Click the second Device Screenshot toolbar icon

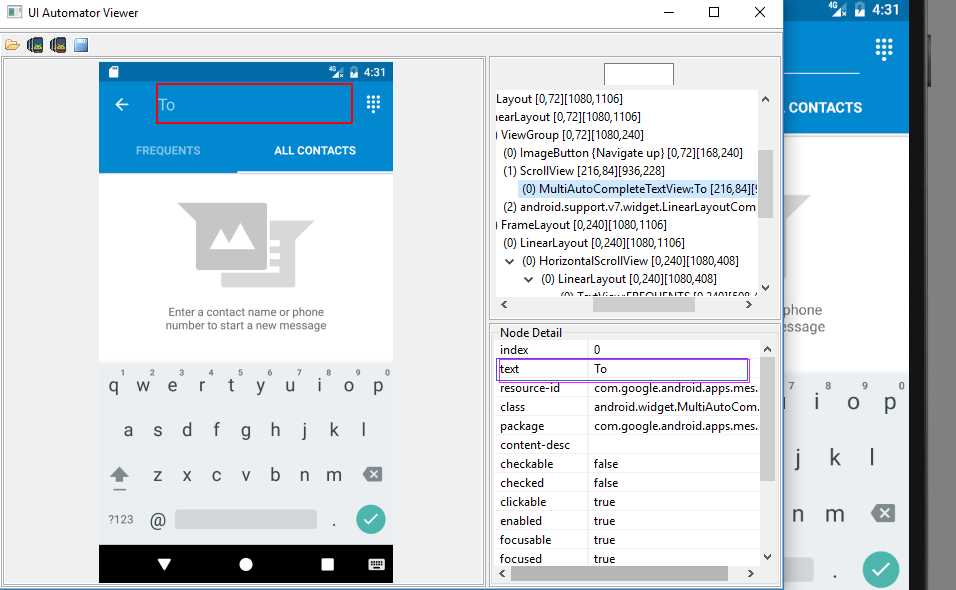coord(58,44)
